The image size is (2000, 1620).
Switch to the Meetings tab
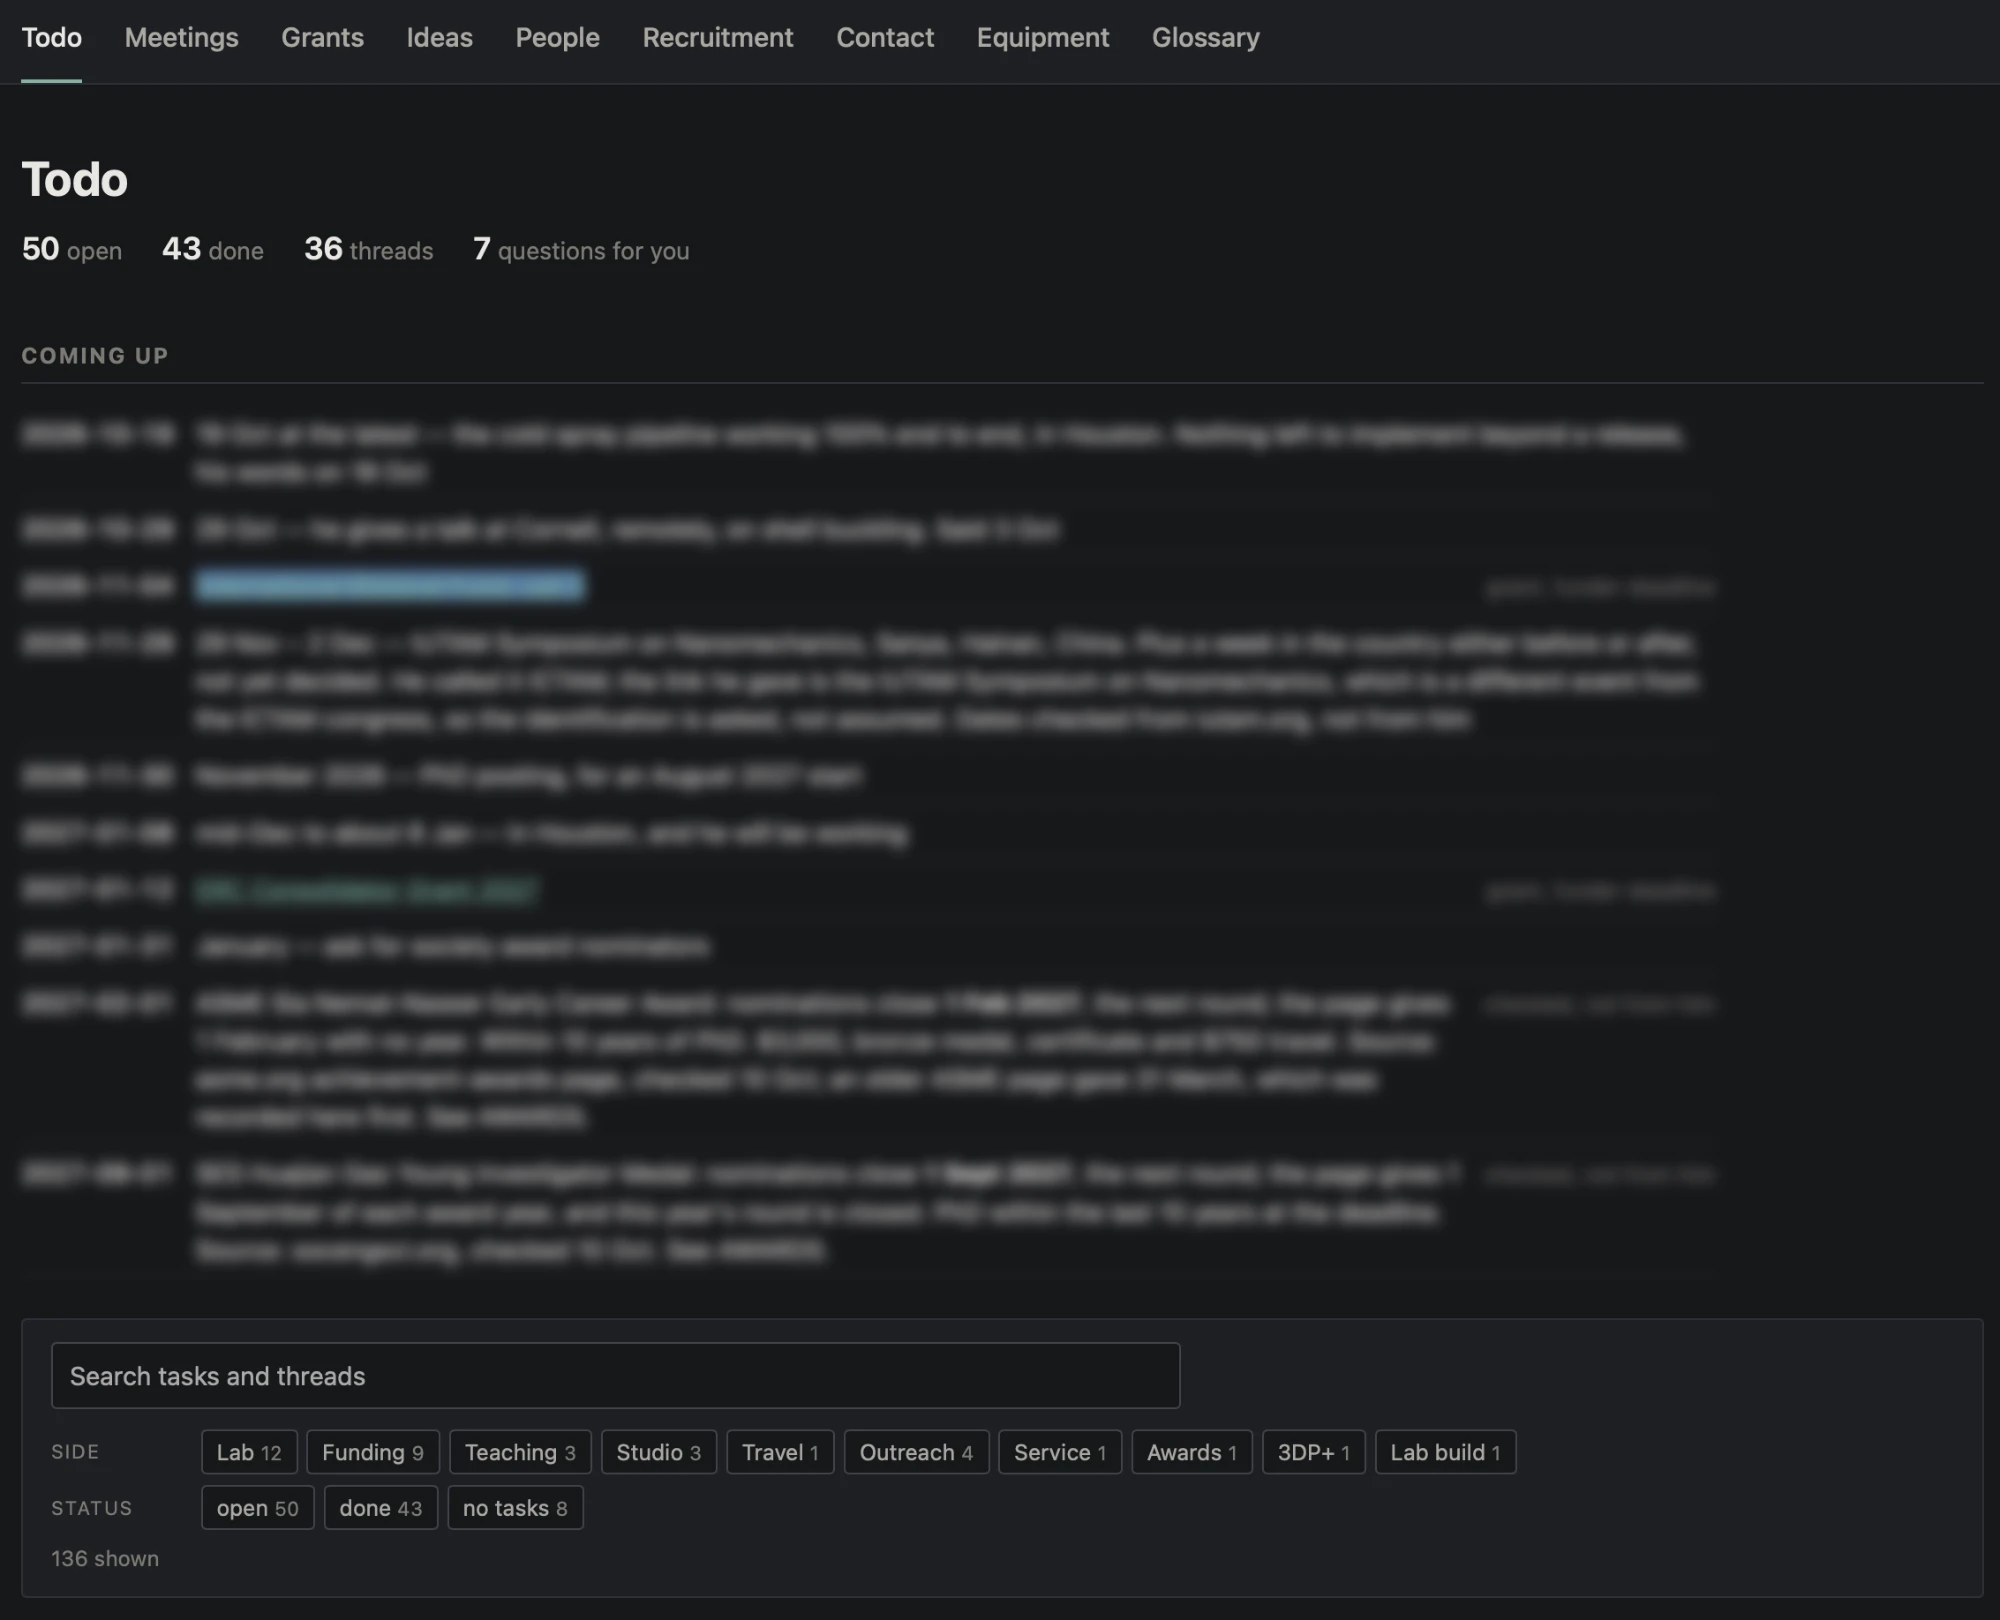(182, 38)
